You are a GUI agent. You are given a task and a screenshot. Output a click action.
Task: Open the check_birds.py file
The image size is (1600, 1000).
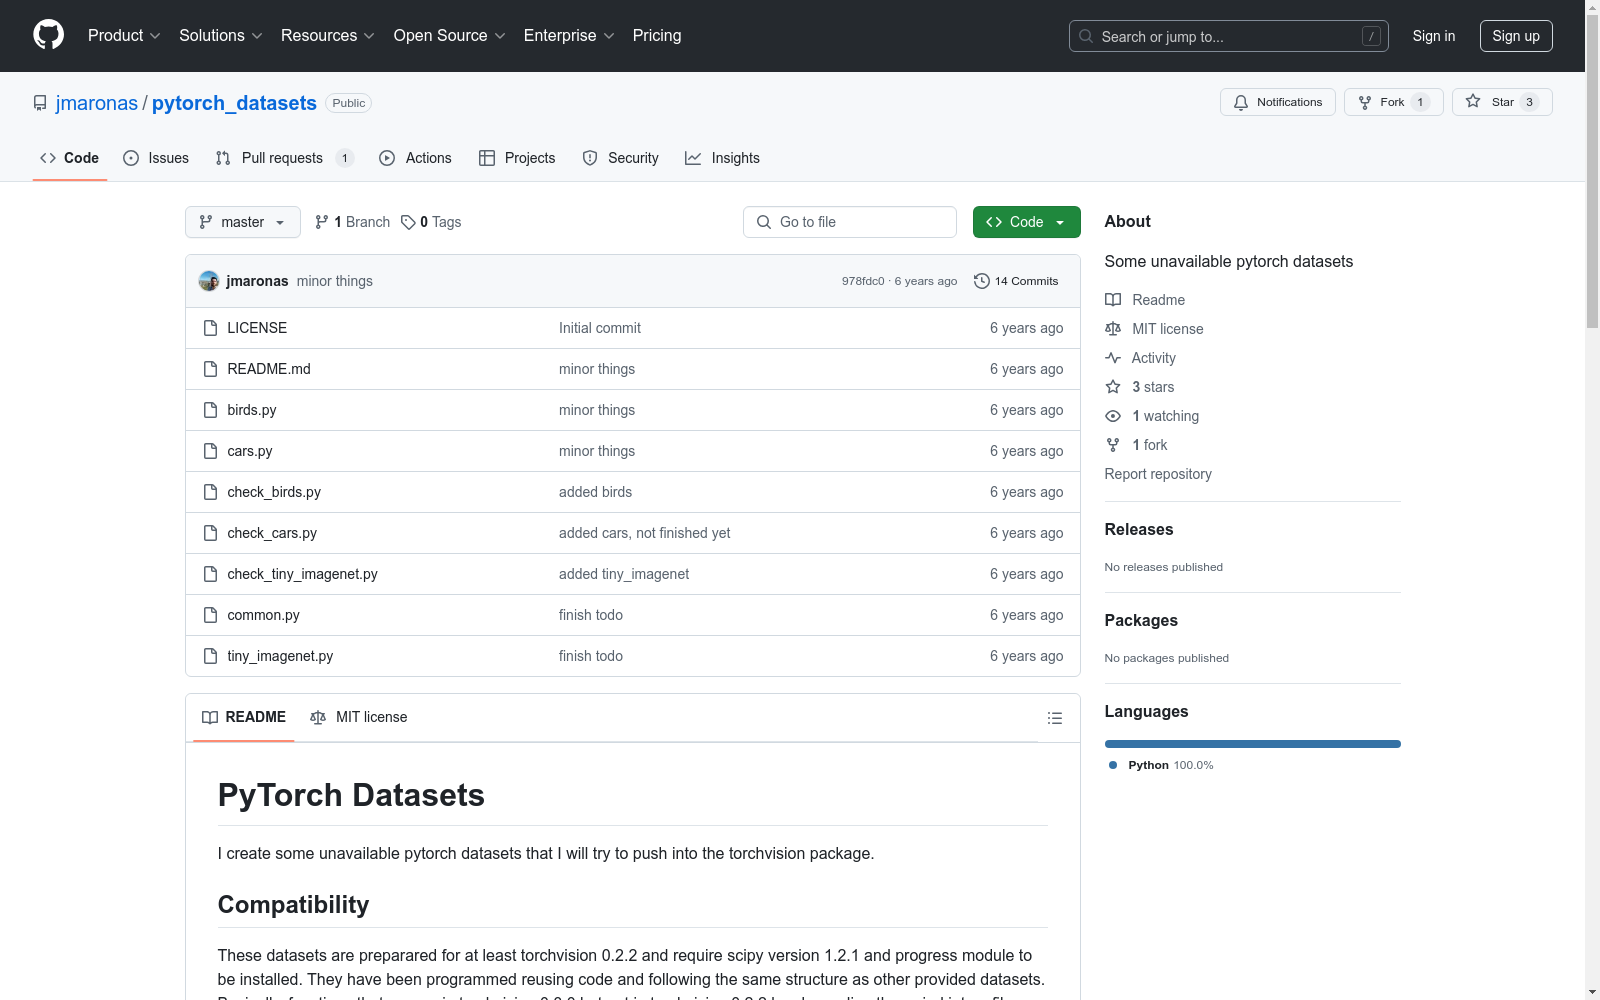coord(274,492)
